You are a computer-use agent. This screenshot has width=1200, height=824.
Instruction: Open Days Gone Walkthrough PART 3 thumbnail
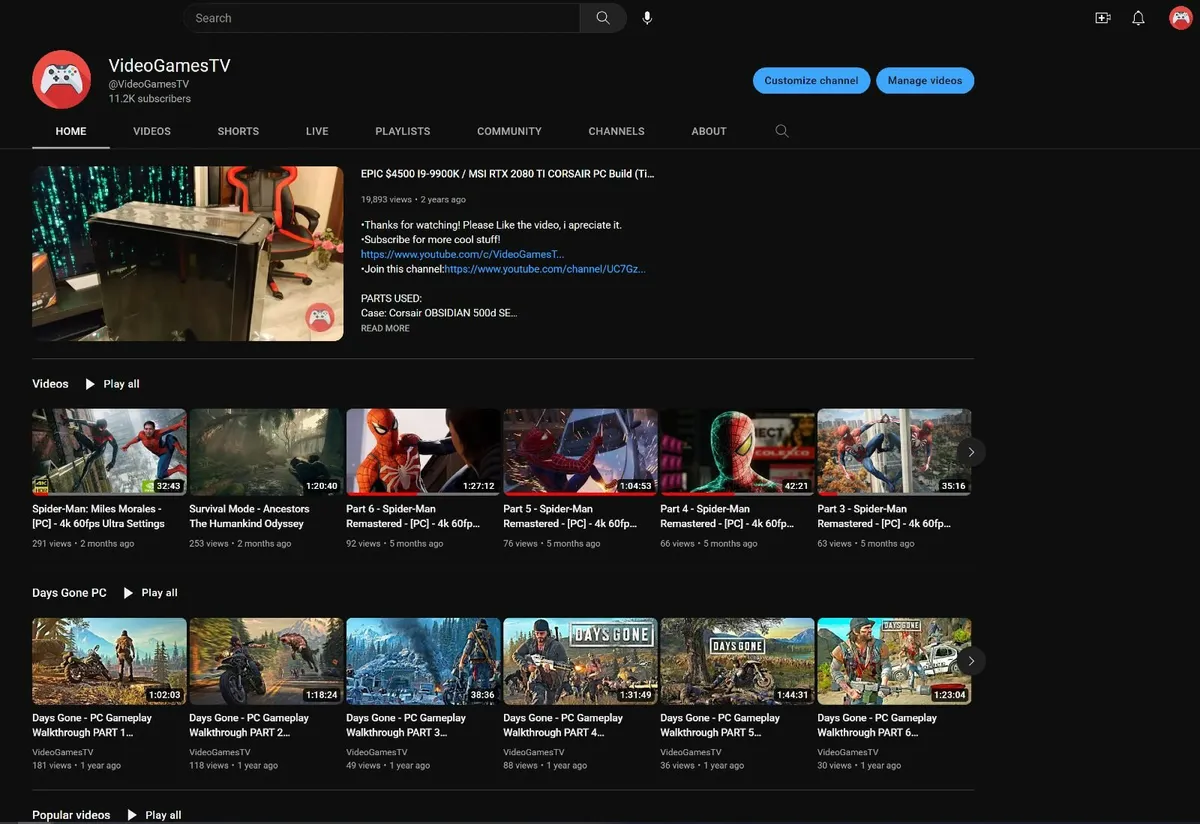423,661
